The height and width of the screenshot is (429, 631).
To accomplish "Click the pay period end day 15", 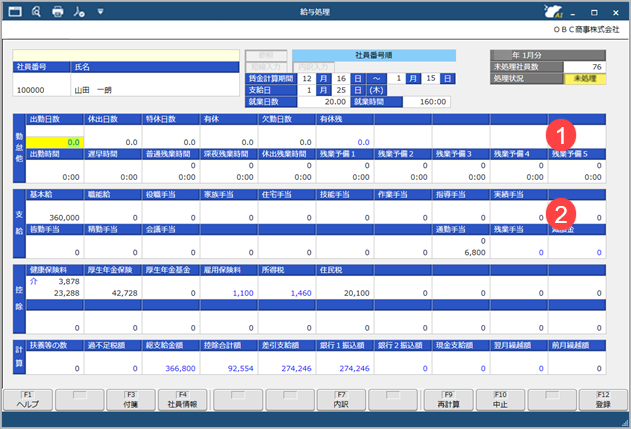I will (x=431, y=78).
